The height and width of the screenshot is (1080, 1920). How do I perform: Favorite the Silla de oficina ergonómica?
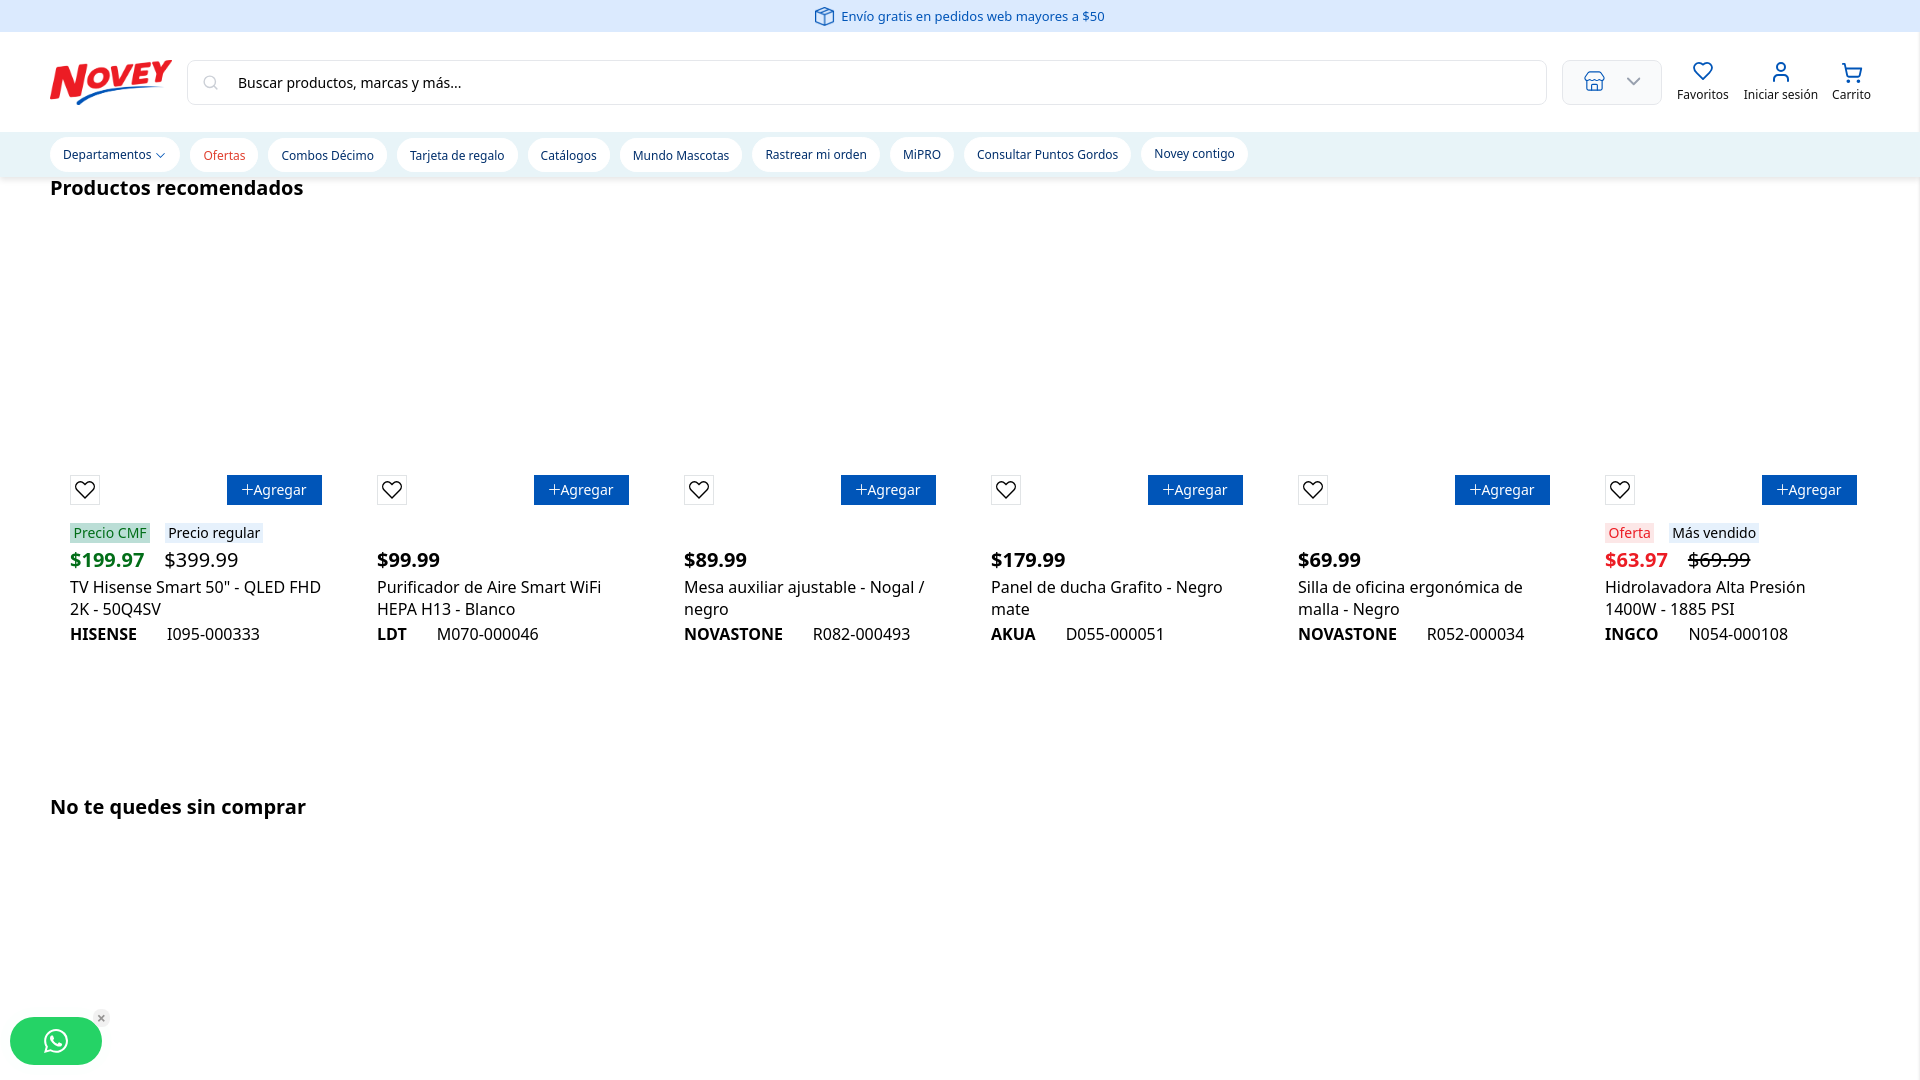click(1313, 490)
